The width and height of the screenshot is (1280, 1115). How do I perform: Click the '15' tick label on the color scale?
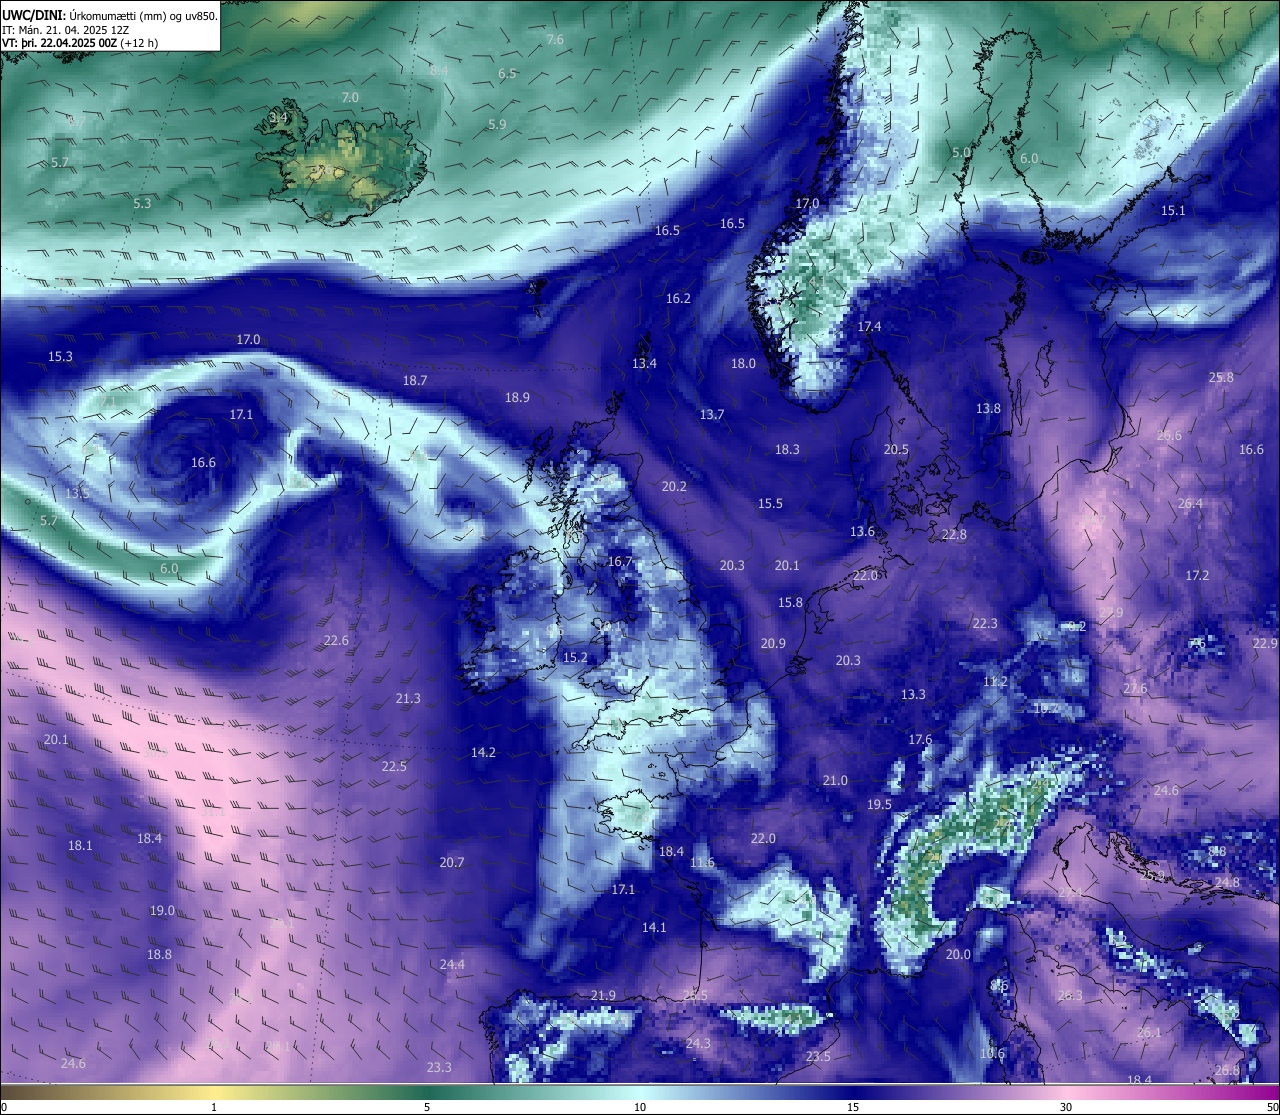click(853, 1107)
